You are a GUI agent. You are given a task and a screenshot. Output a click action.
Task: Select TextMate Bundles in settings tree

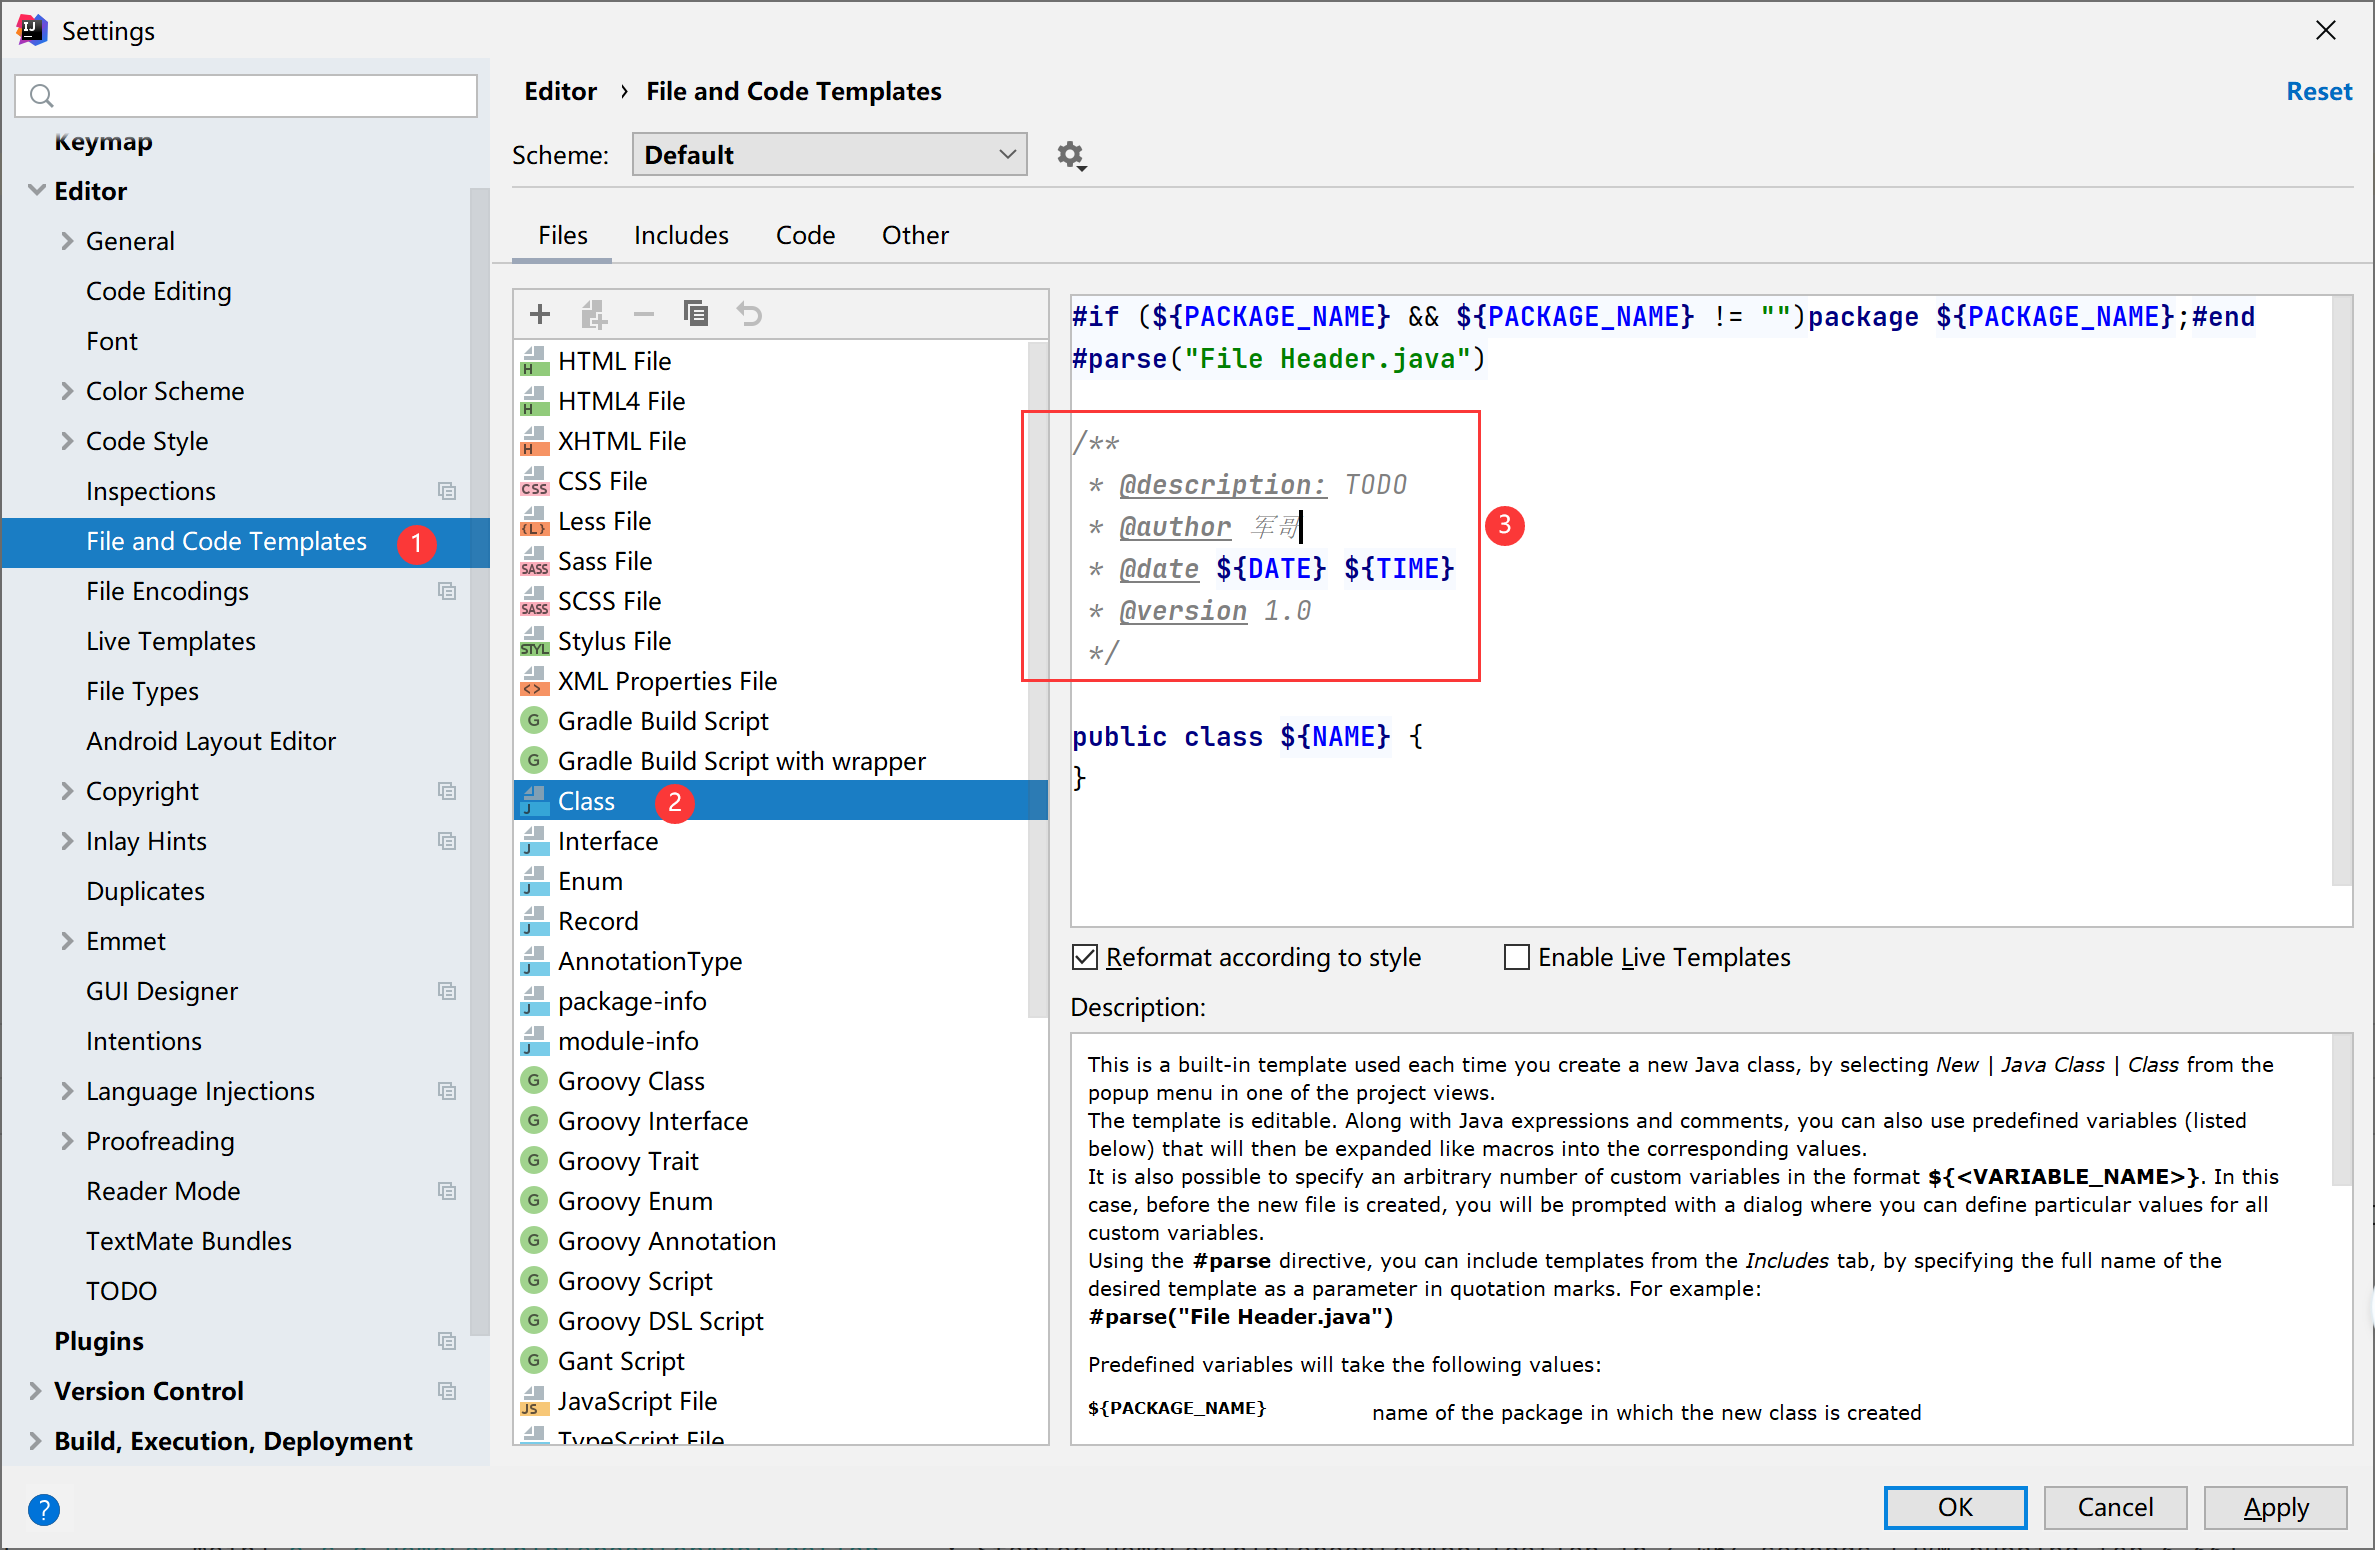[189, 1241]
